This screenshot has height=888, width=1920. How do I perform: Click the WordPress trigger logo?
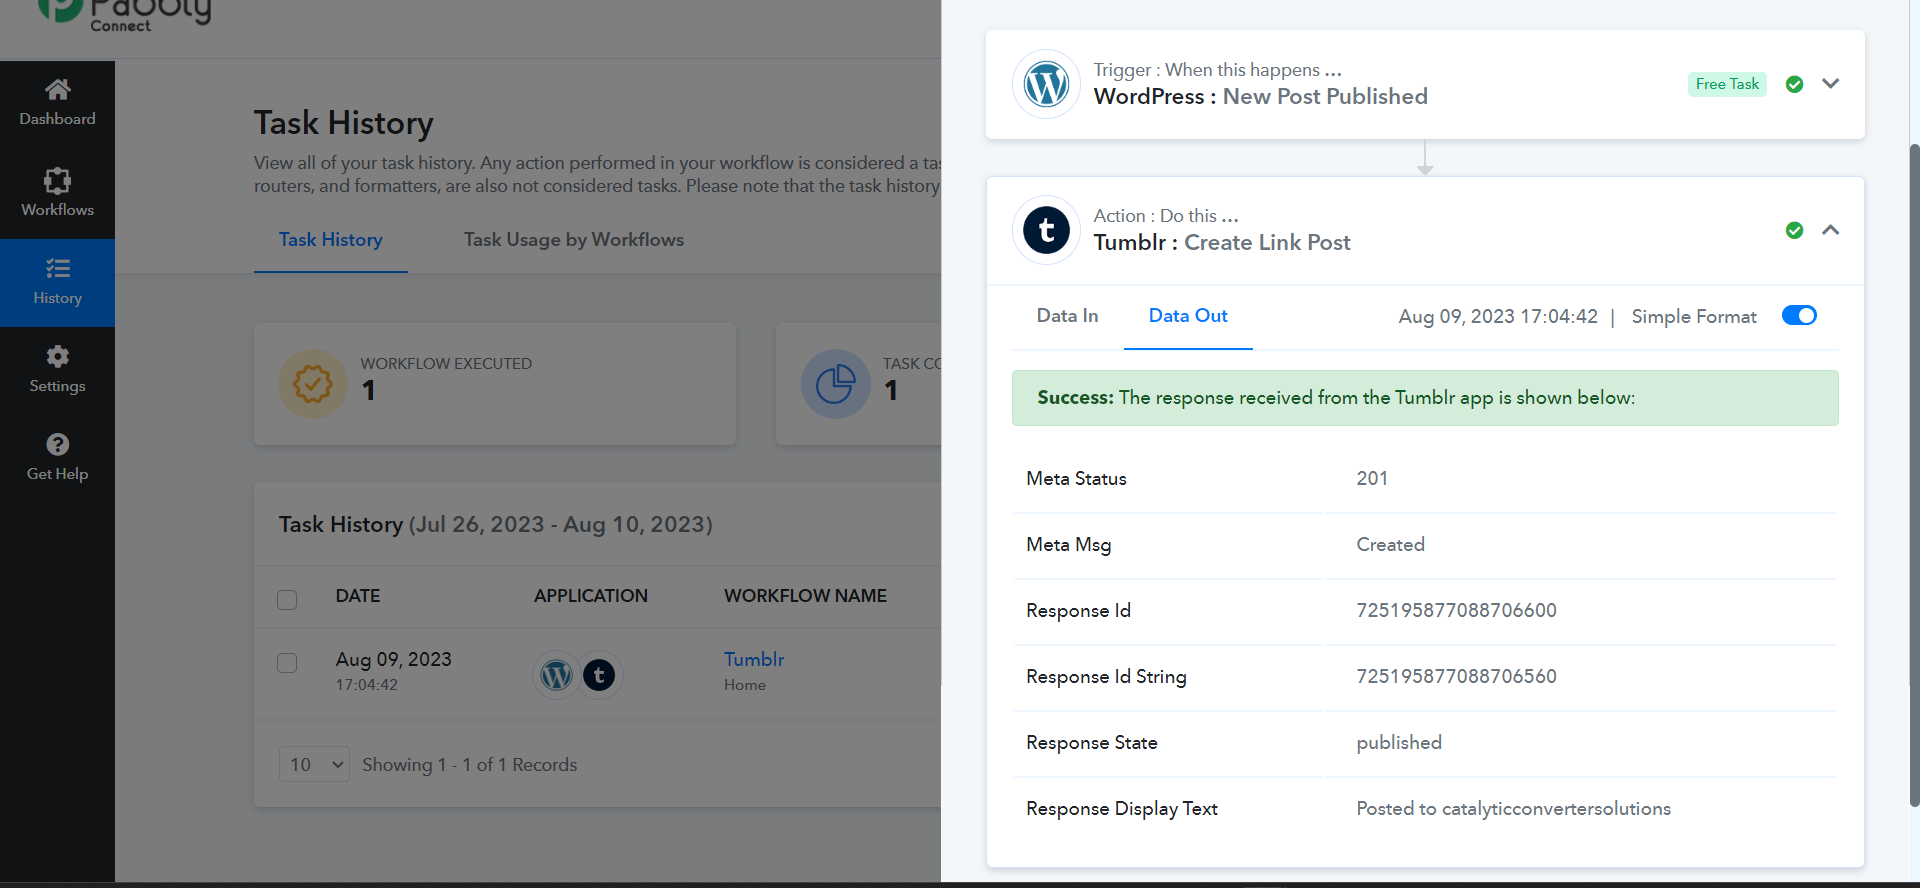1046,84
